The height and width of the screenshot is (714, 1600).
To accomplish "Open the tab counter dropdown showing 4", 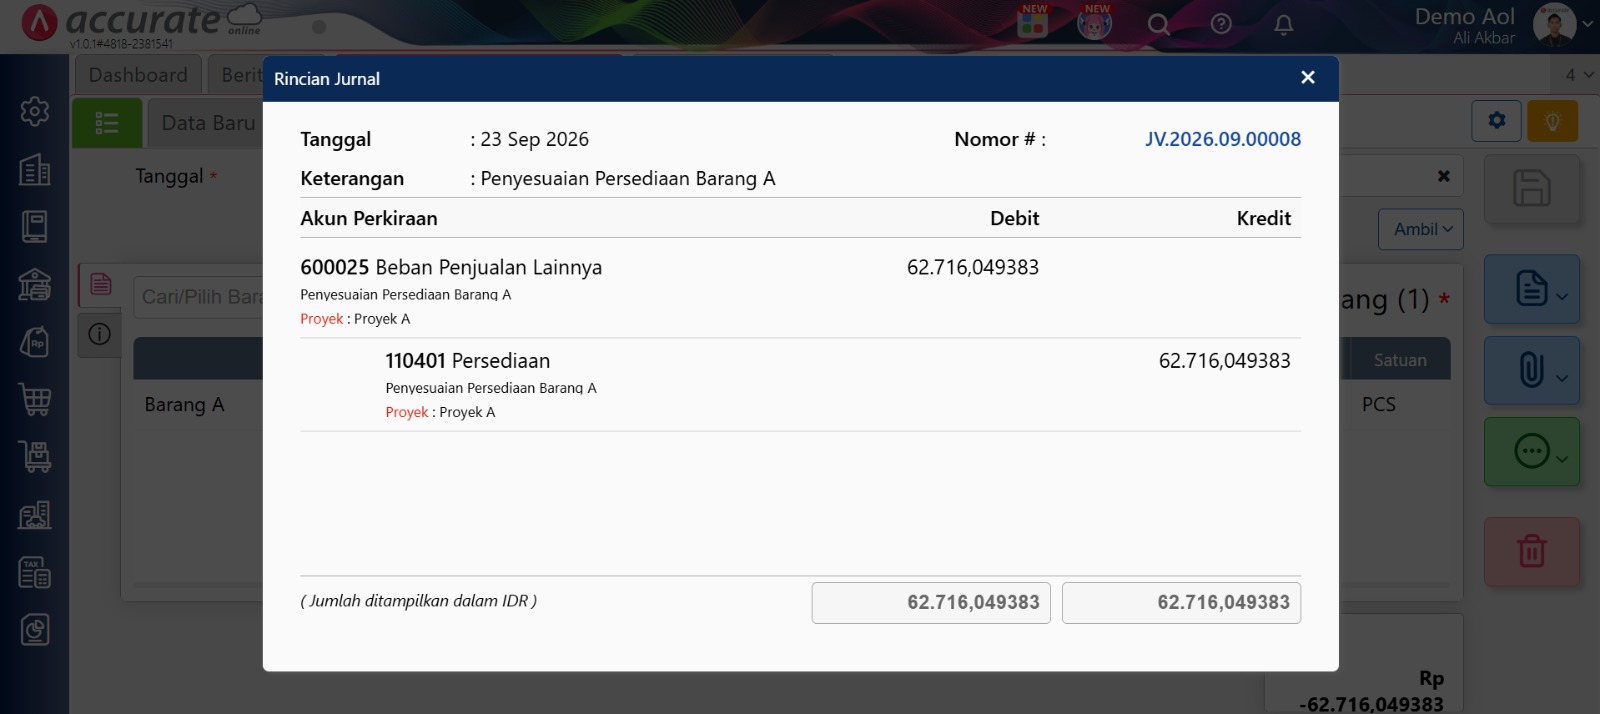I will [x=1578, y=75].
